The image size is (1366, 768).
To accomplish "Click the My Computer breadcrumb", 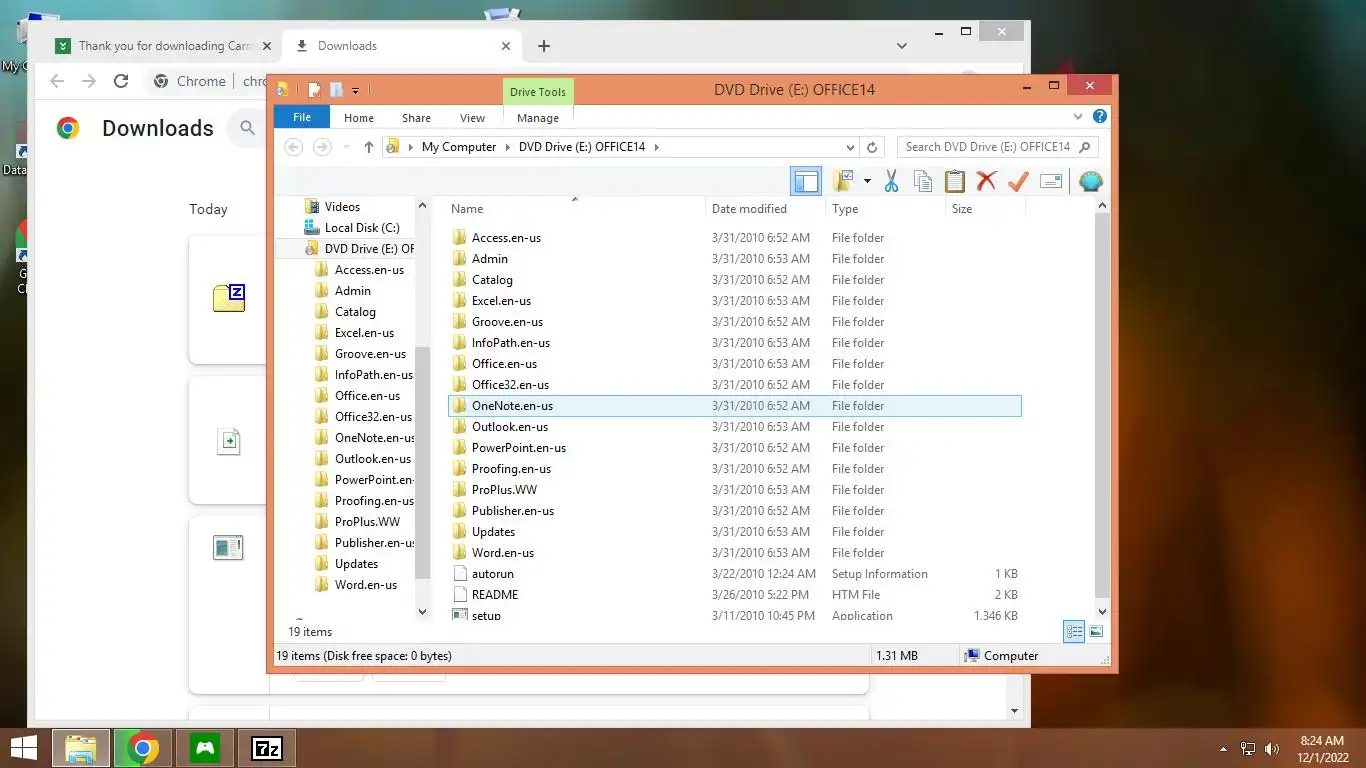I will (459, 147).
